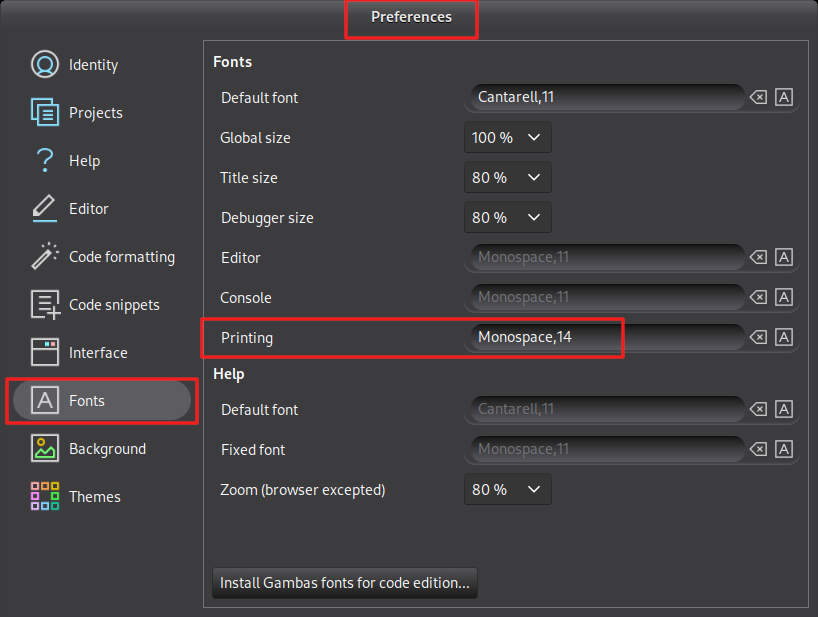
Task: Choose Console font via font picker icon
Action: tap(785, 297)
